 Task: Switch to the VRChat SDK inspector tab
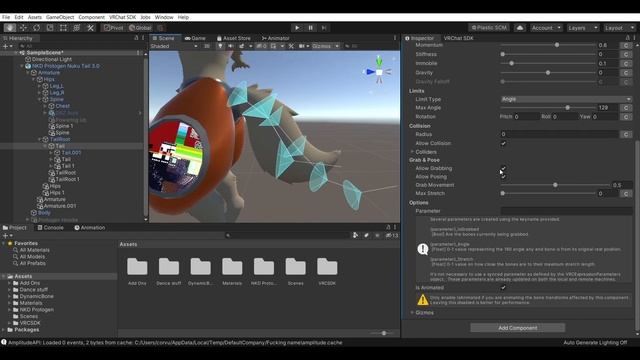[458, 38]
